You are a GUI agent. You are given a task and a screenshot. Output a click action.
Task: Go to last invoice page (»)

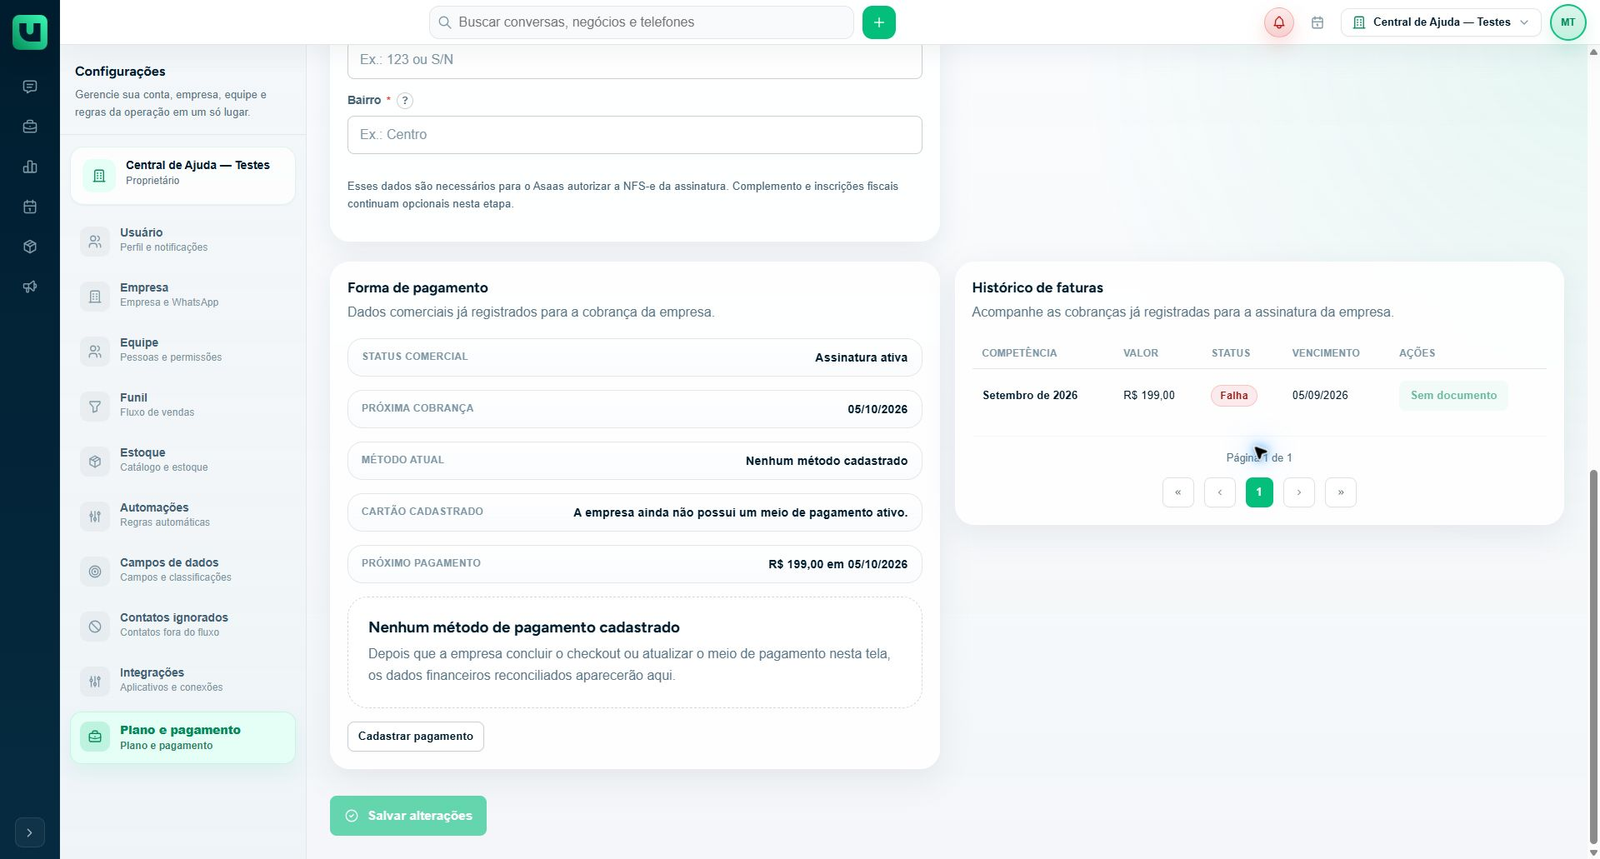(x=1341, y=492)
